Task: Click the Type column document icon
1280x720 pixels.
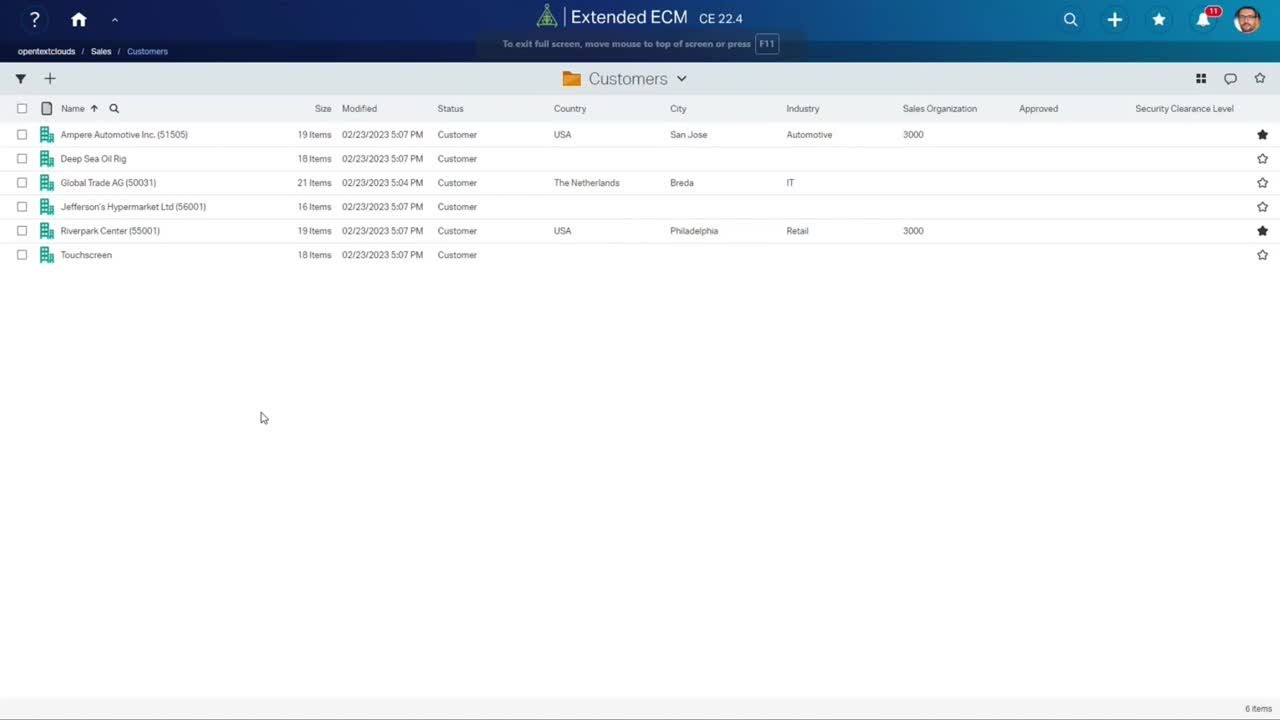Action: [47, 109]
